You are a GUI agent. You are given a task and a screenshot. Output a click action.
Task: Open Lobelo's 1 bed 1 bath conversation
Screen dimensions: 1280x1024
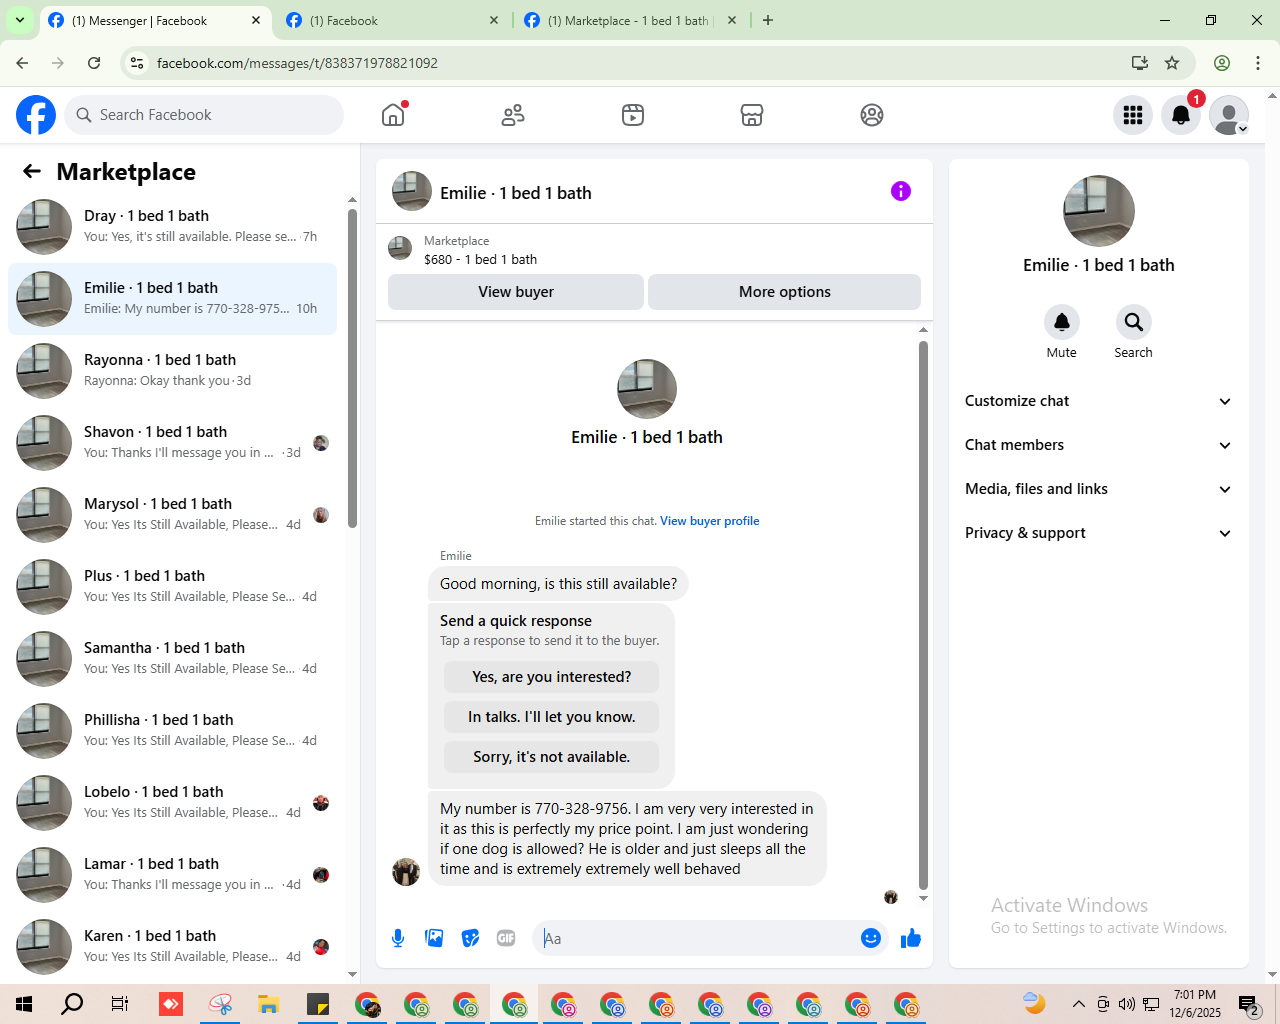coord(172,803)
